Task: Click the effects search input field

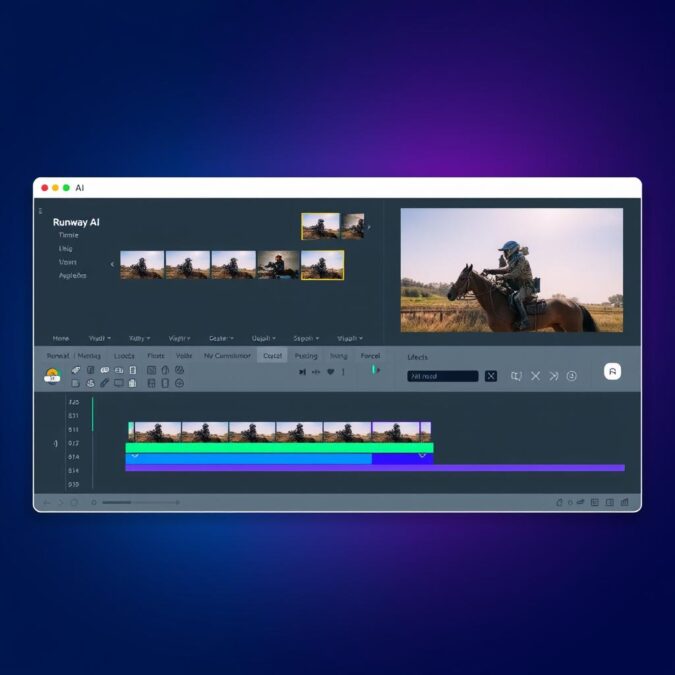Action: pos(443,376)
